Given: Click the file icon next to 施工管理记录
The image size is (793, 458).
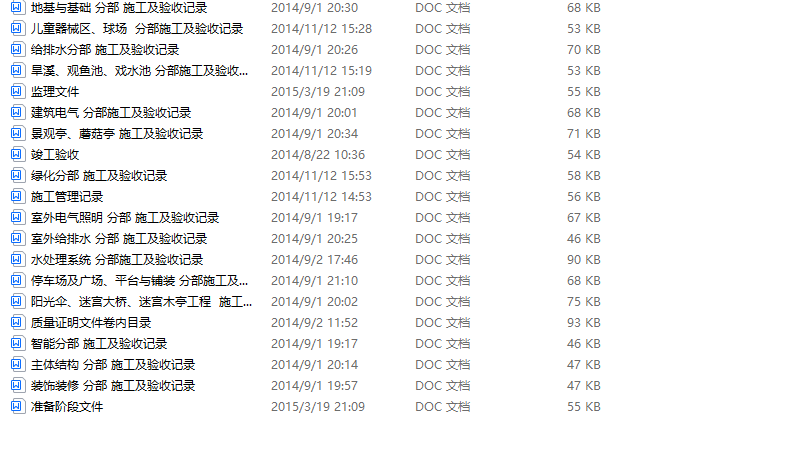Looking at the screenshot, I should (x=17, y=196).
